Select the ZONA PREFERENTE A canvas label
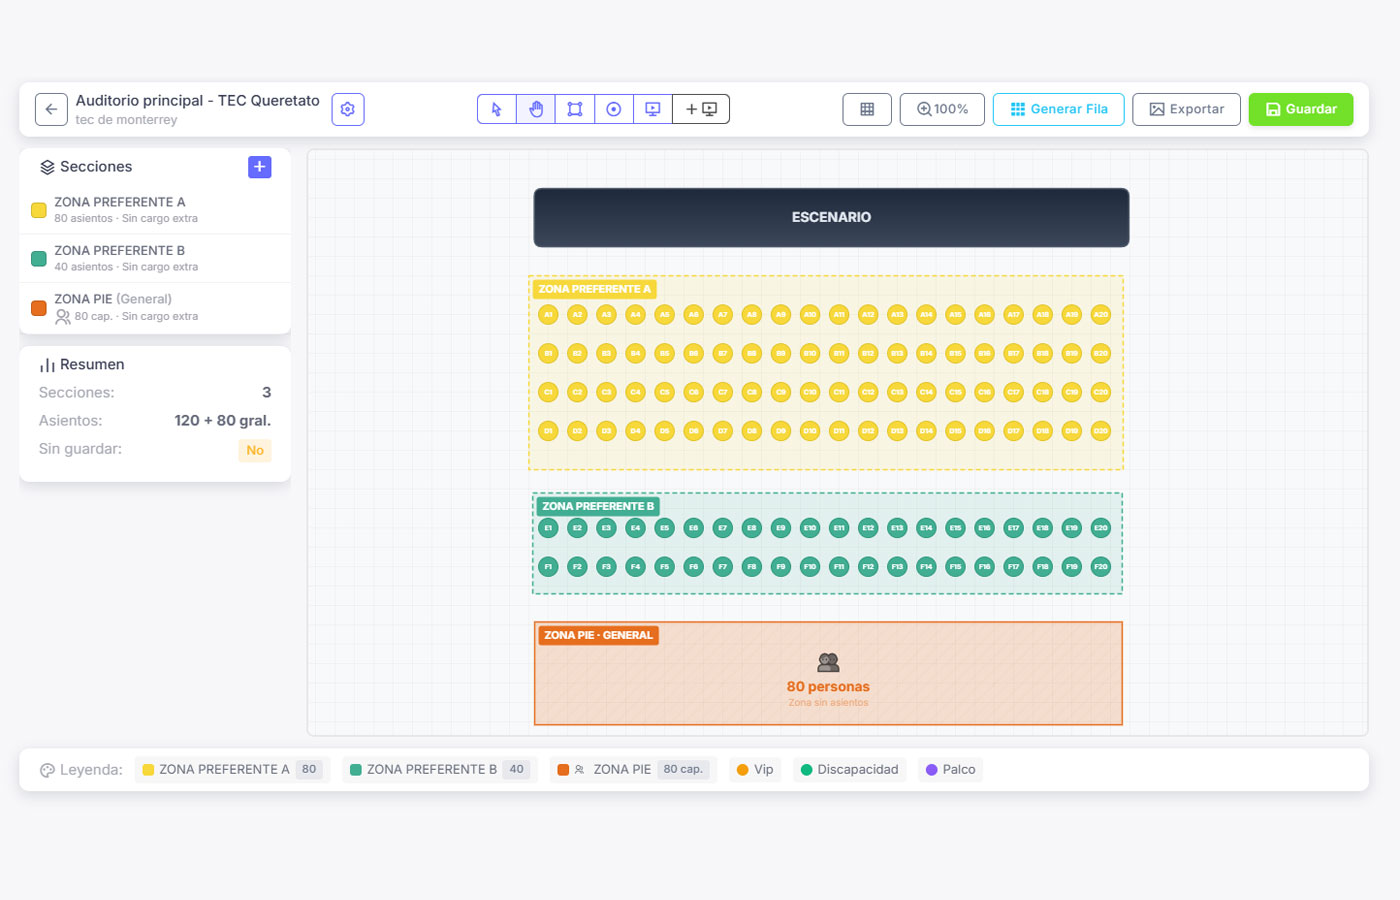Image resolution: width=1400 pixels, height=900 pixels. [594, 289]
